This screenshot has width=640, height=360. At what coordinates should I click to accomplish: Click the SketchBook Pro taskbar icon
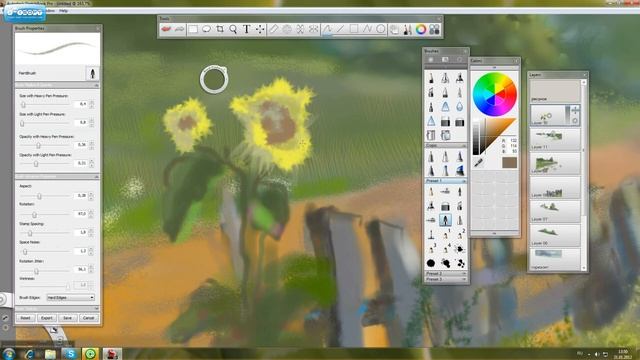pyautogui.click(x=111, y=353)
